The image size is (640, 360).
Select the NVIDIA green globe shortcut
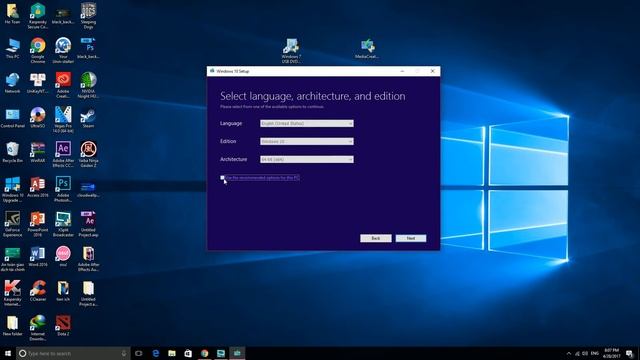(x=88, y=85)
